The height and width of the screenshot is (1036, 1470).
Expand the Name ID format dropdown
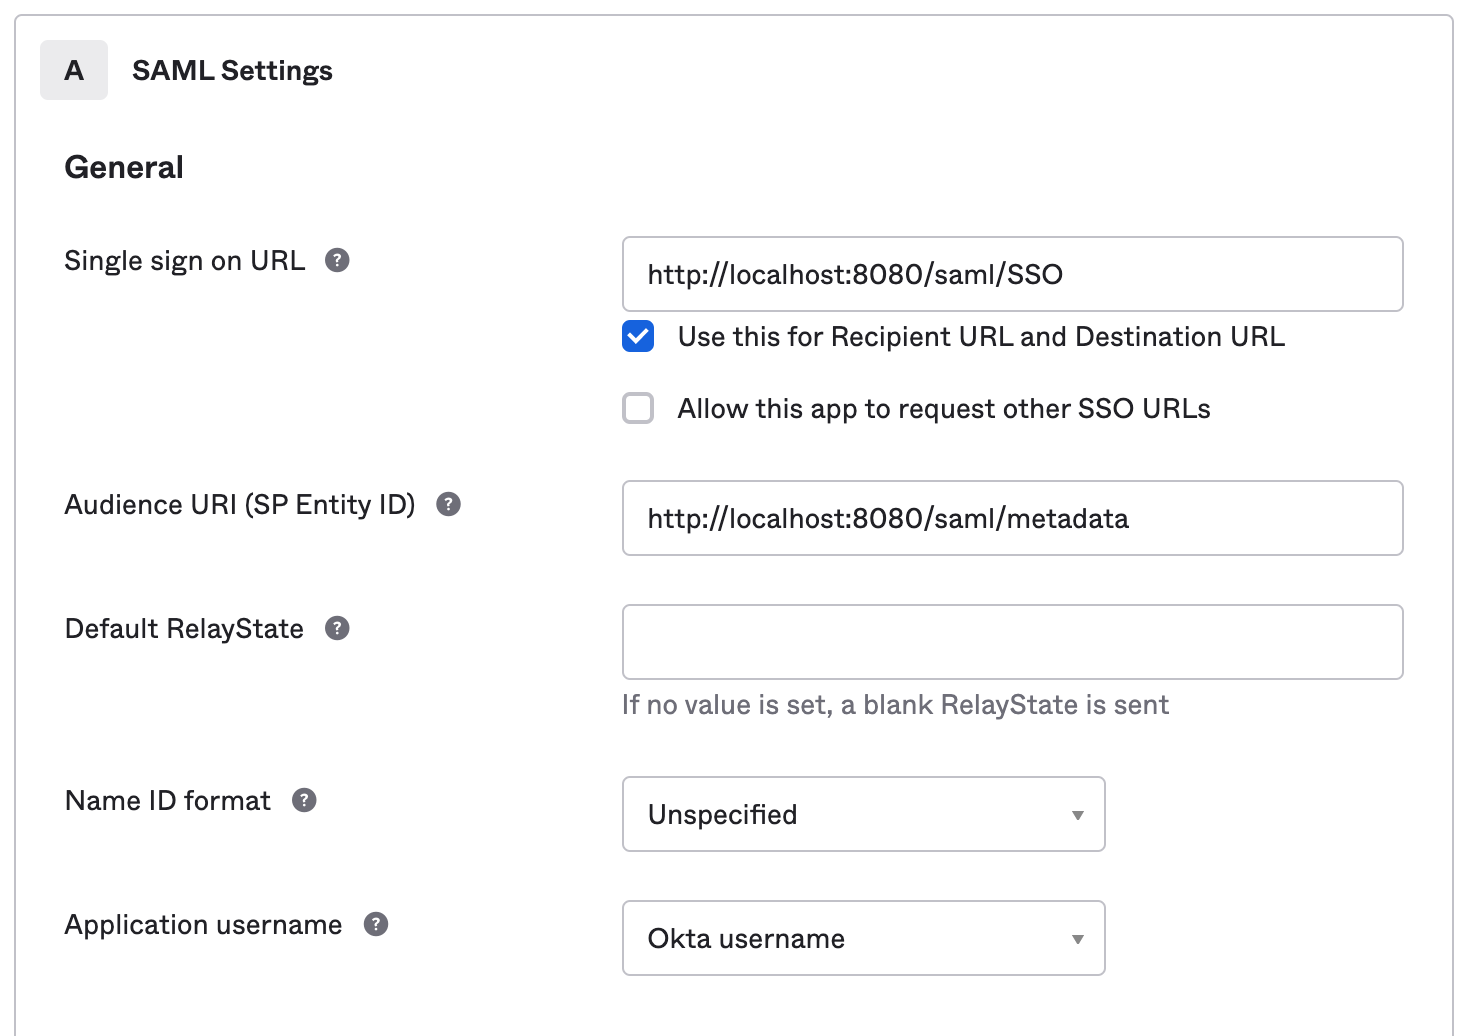[862, 814]
